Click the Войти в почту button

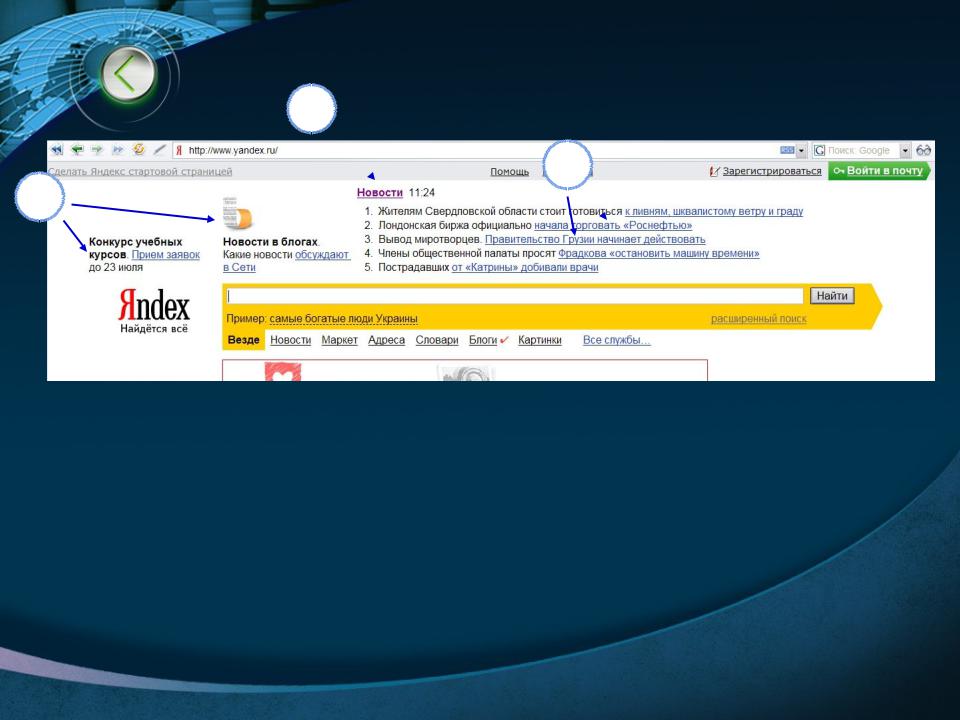point(879,171)
